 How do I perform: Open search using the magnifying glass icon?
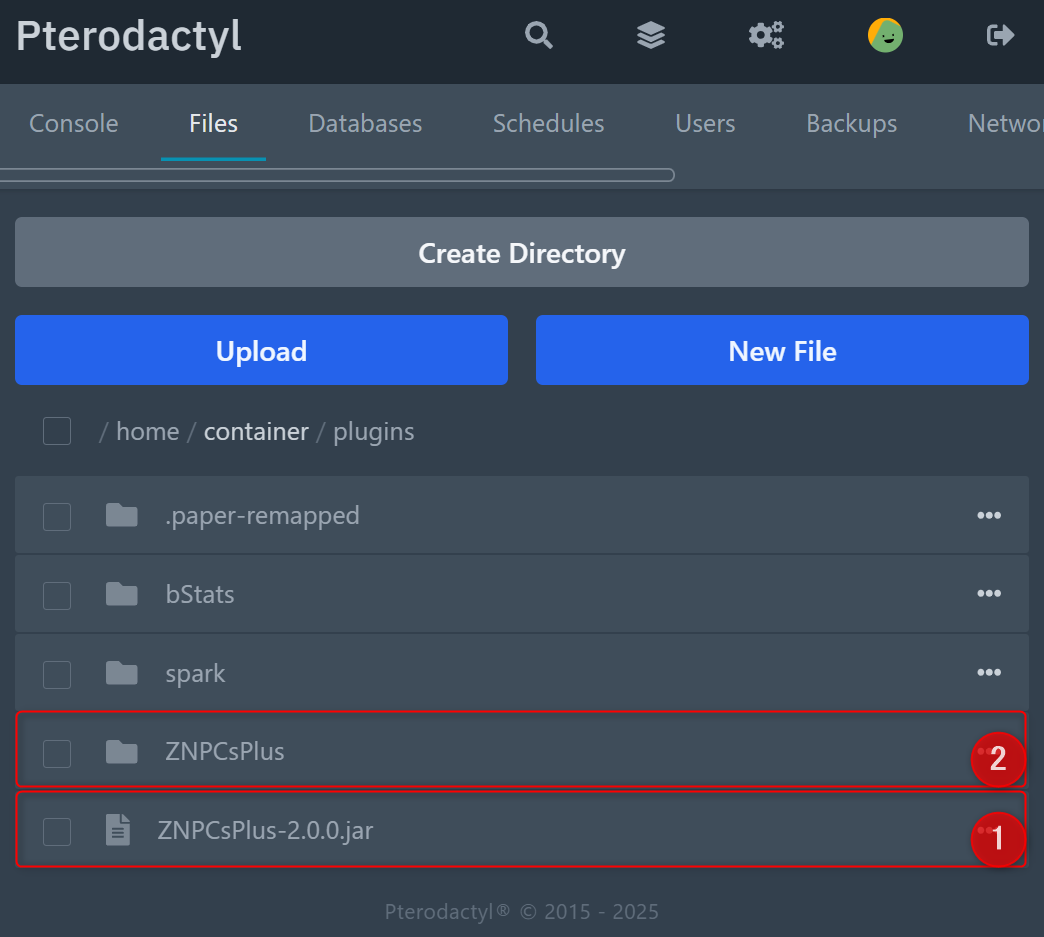[538, 35]
